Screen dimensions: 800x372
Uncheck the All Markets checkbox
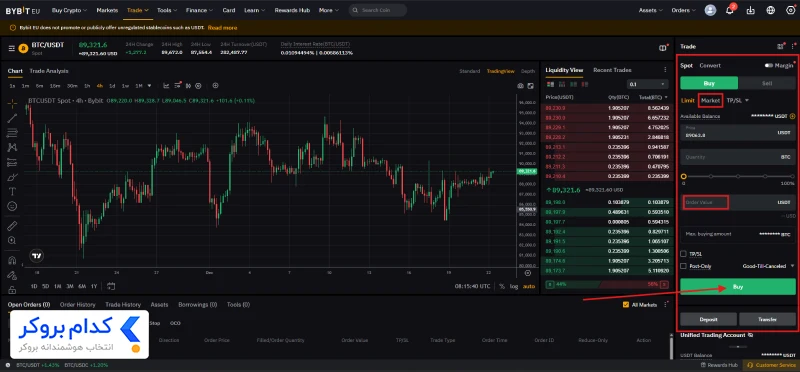(x=626, y=305)
